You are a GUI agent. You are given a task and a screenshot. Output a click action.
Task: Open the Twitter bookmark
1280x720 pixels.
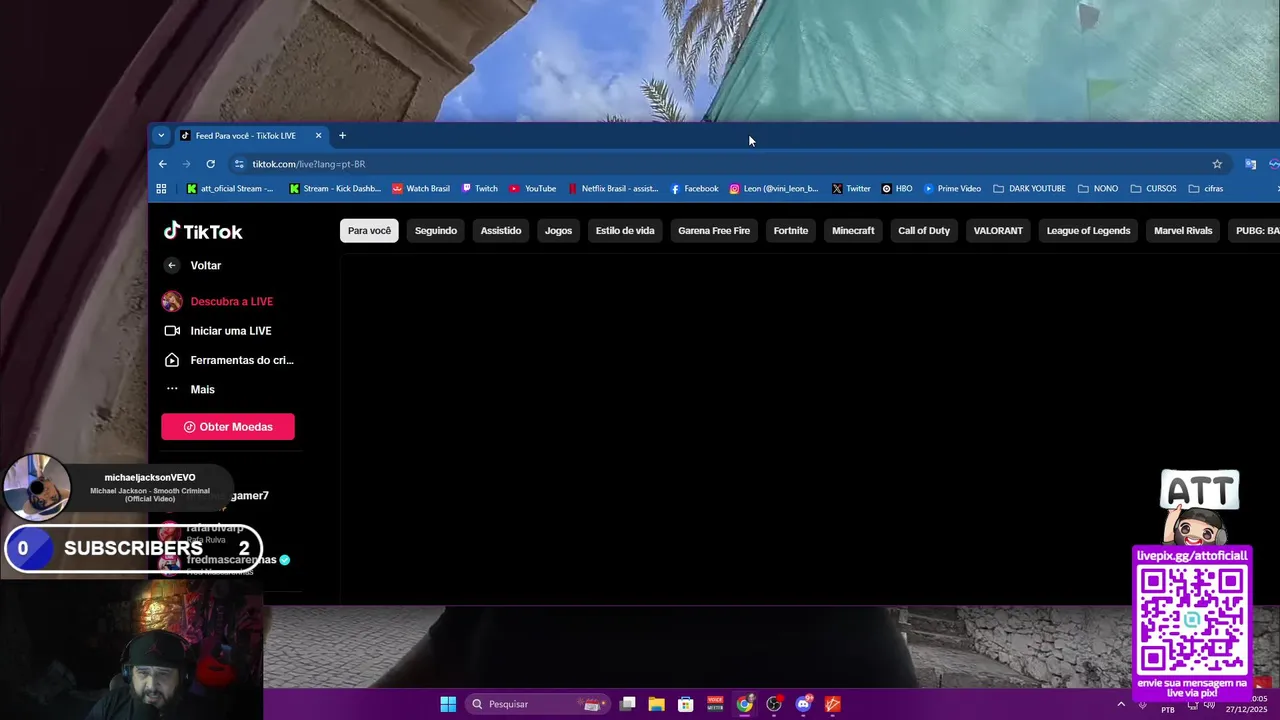(851, 189)
